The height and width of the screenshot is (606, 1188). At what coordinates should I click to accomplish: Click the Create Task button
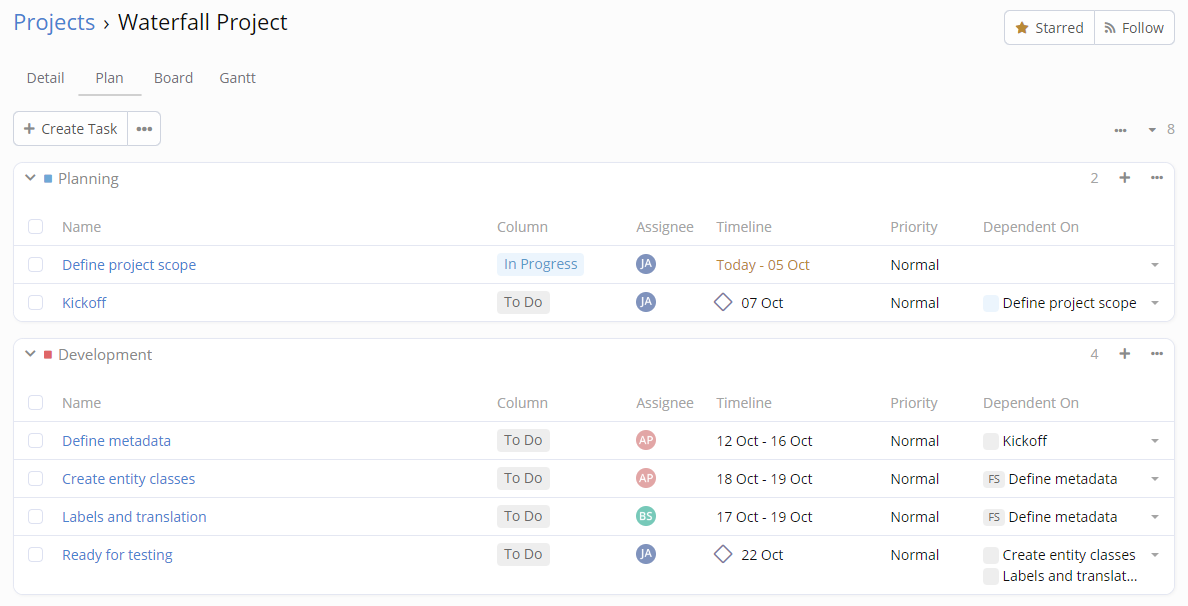[71, 129]
